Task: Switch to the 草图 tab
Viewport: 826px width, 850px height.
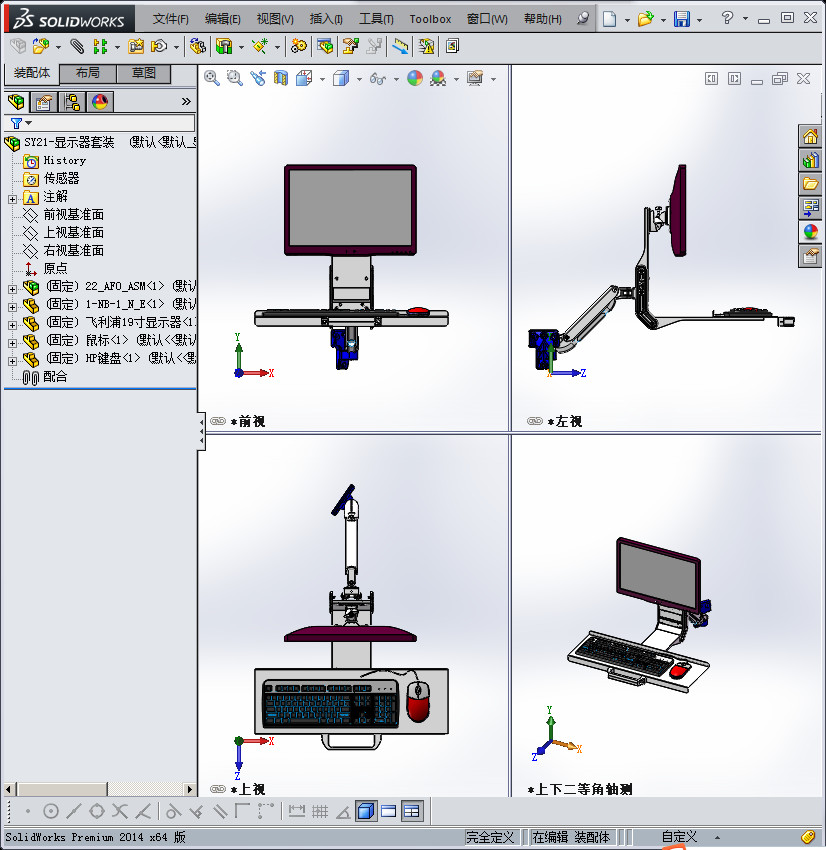Action: click(144, 73)
